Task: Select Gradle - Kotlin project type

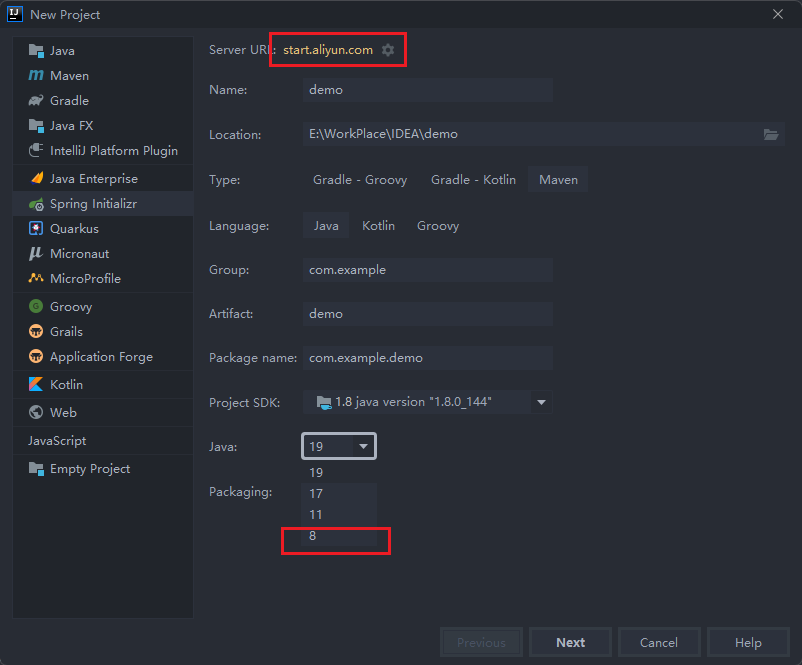Action: (473, 180)
